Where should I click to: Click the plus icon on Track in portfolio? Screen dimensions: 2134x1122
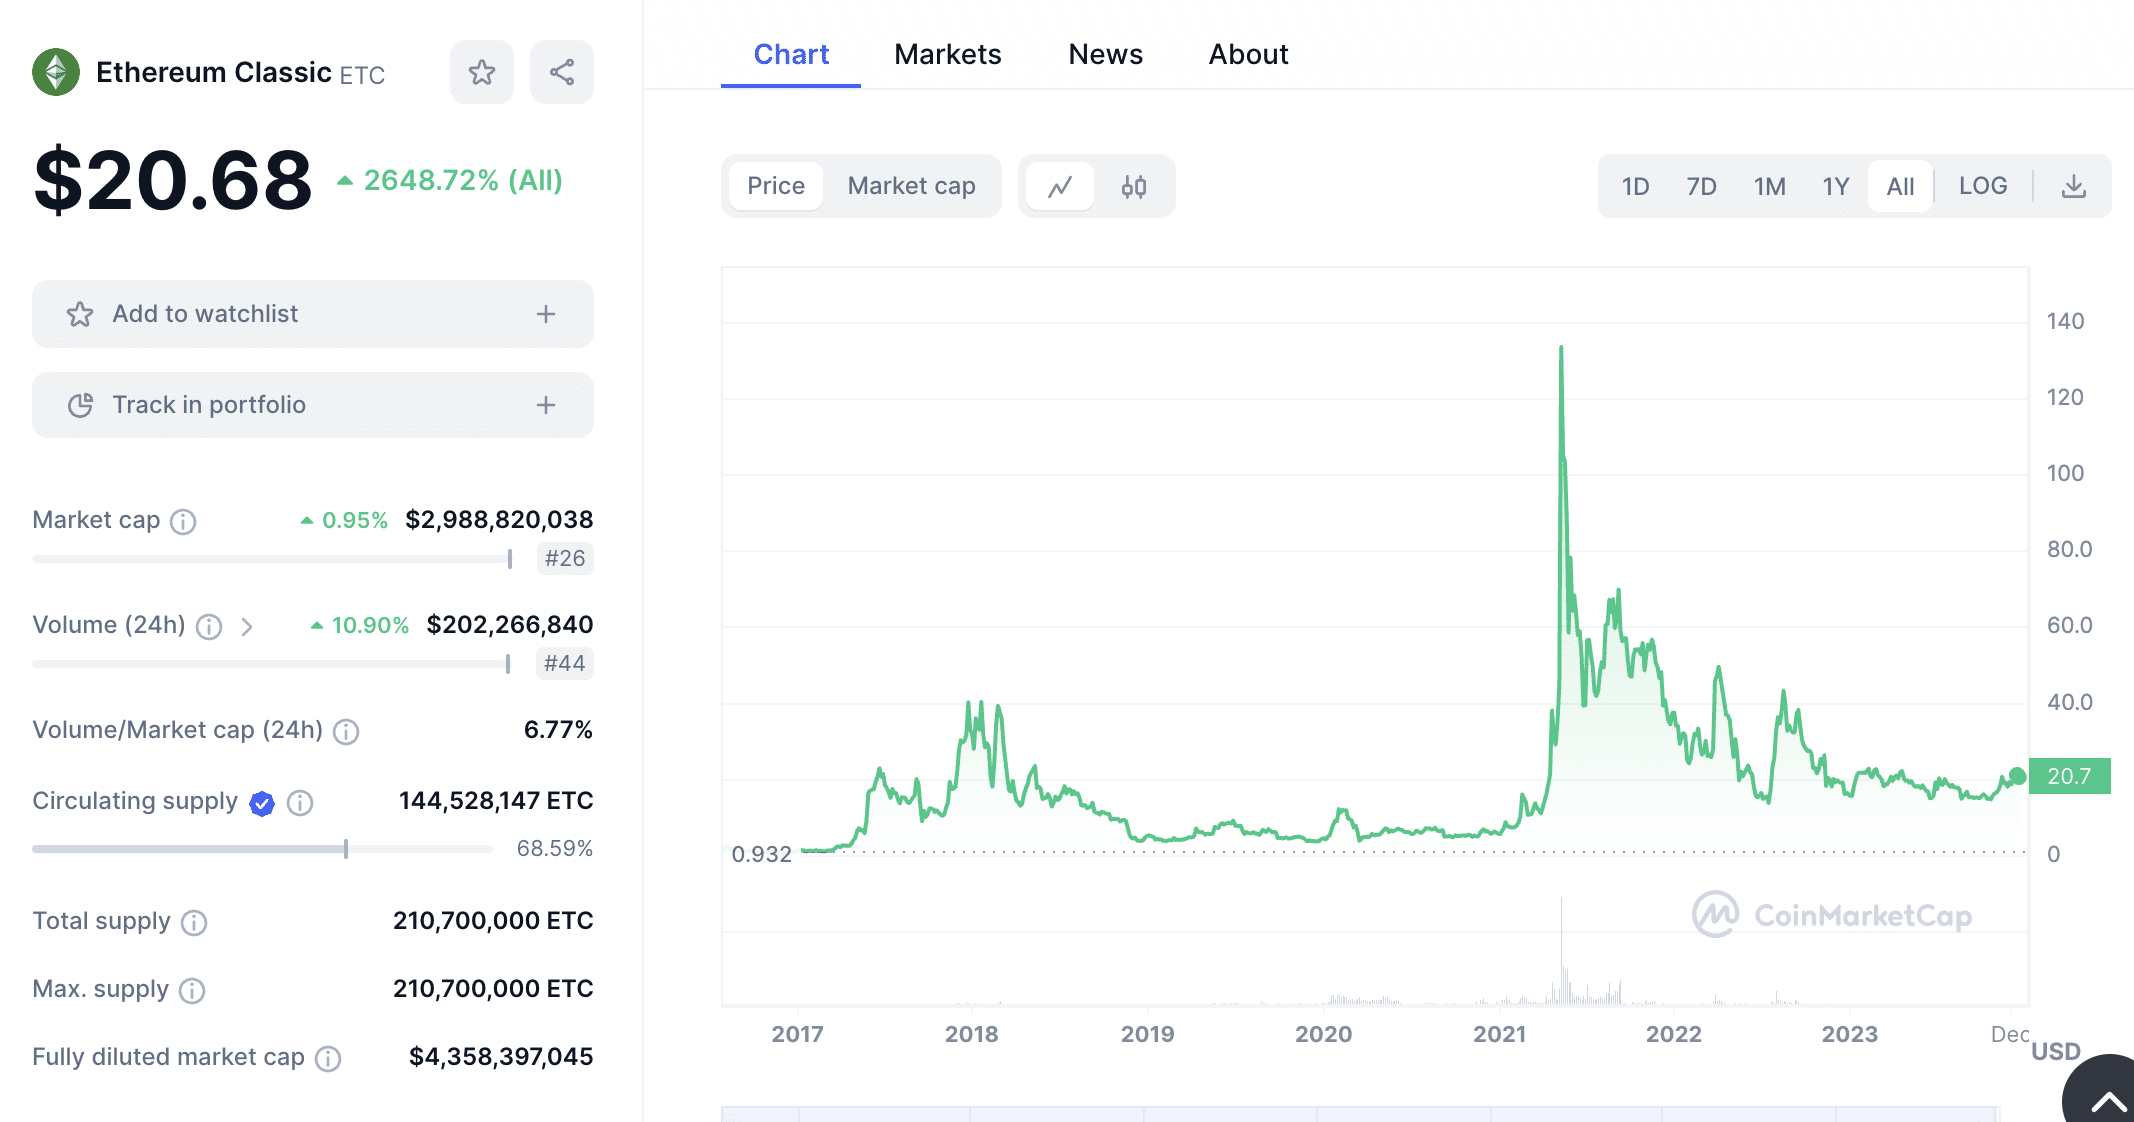[546, 405]
